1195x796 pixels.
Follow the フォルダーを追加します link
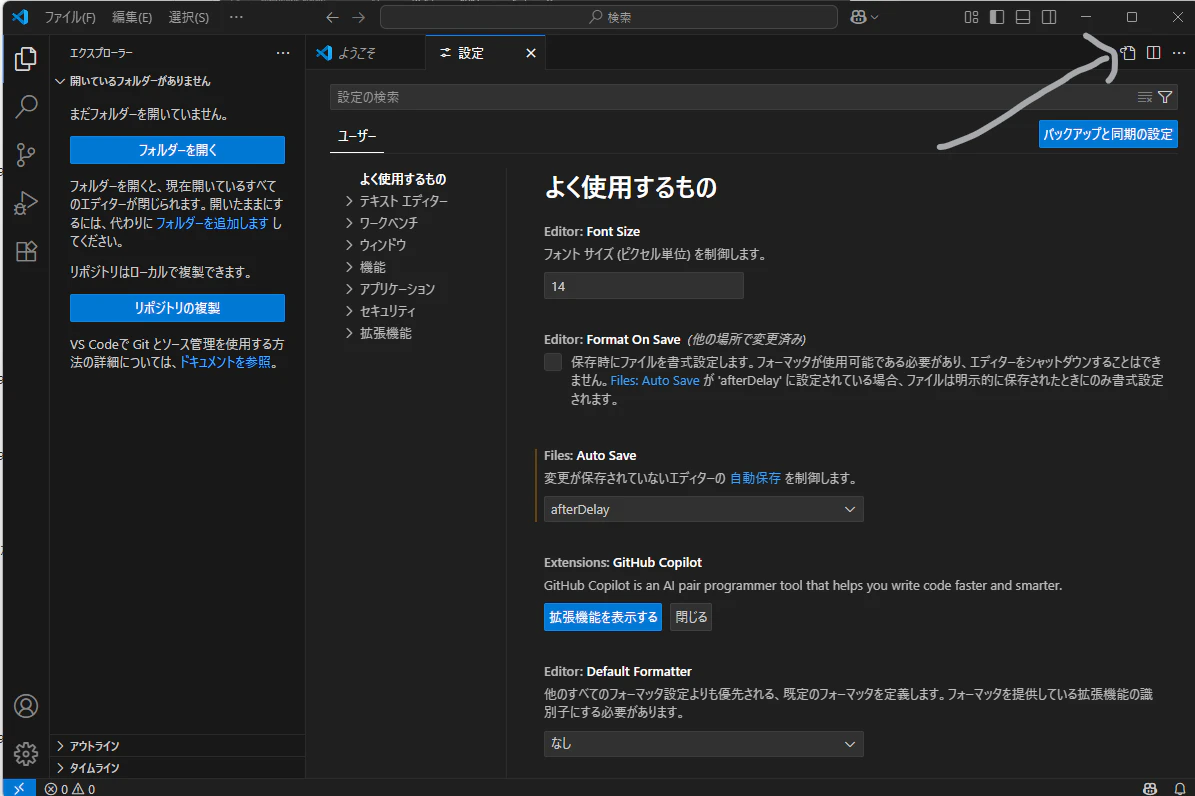tap(212, 223)
